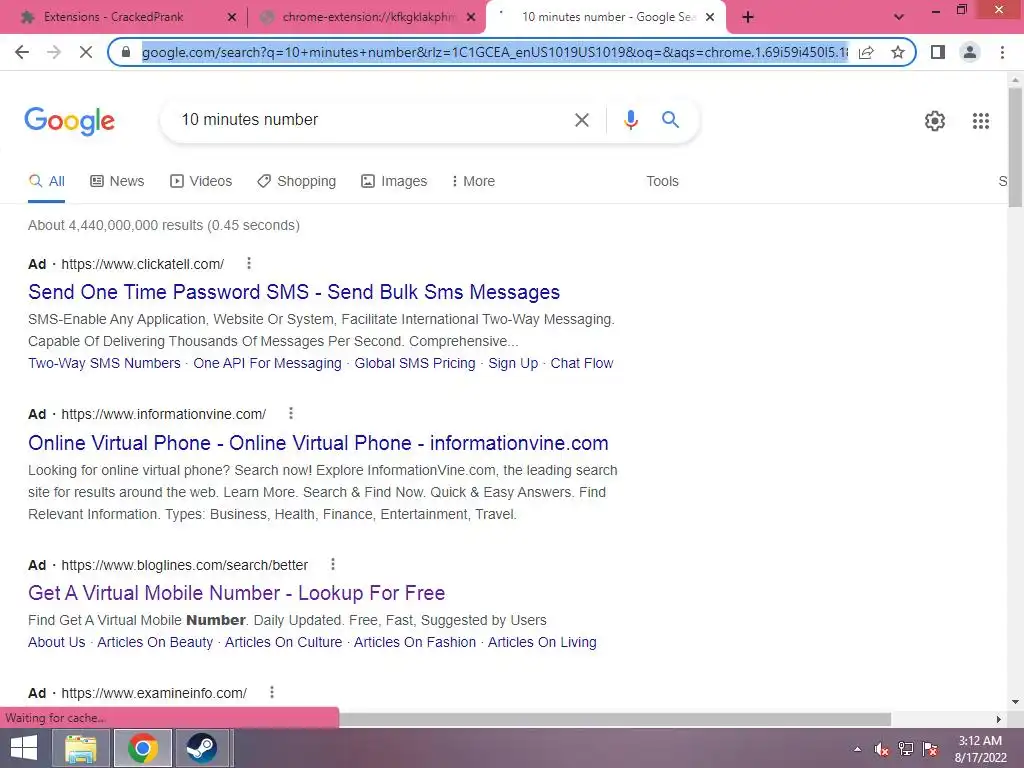
Task: Open Steam from taskbar
Action: (x=201, y=748)
